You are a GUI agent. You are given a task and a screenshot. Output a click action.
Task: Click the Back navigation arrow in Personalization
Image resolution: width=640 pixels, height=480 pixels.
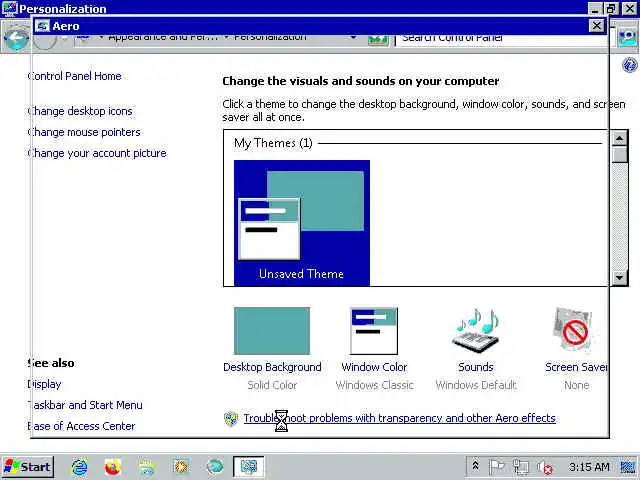tap(16, 39)
